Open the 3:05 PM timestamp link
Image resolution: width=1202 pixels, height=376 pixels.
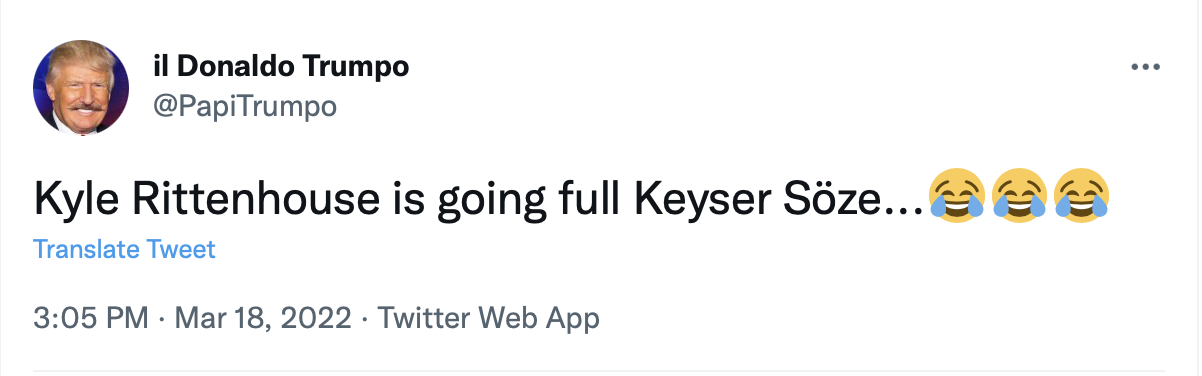(x=91, y=319)
